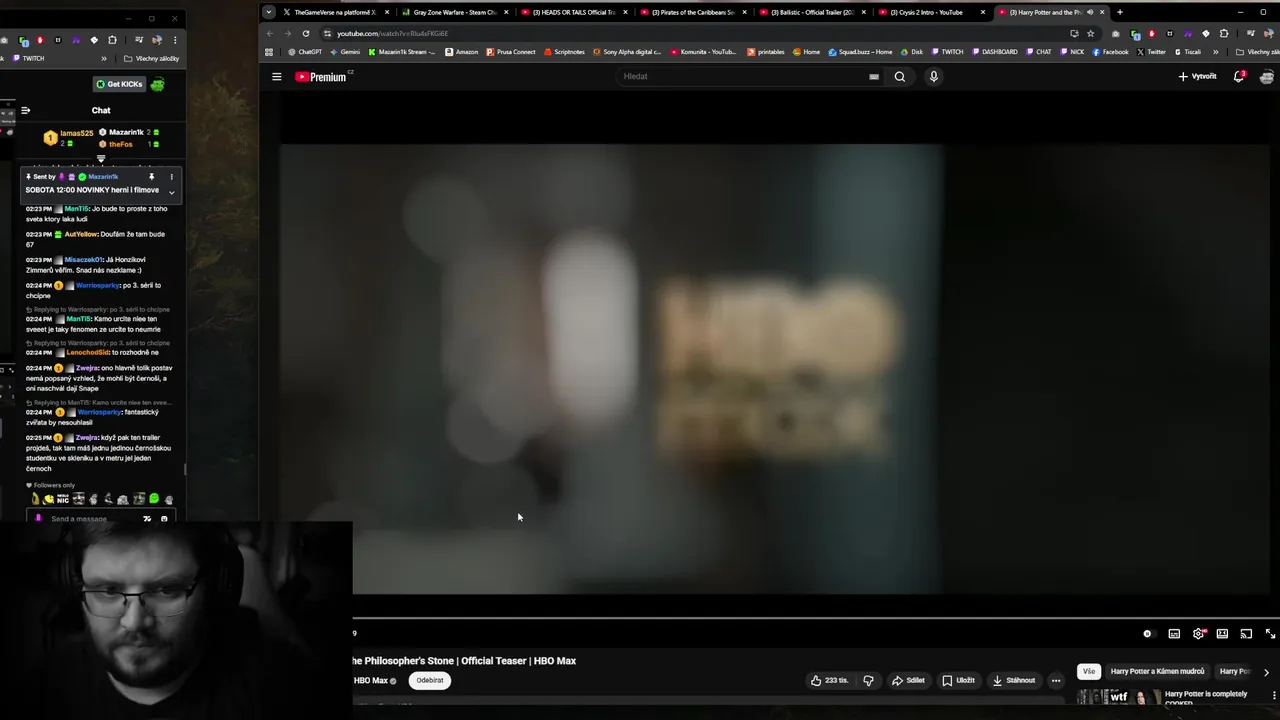Switch to Ballistic Official Trailer tab
Viewport: 1280px width, 720px height.
812,12
